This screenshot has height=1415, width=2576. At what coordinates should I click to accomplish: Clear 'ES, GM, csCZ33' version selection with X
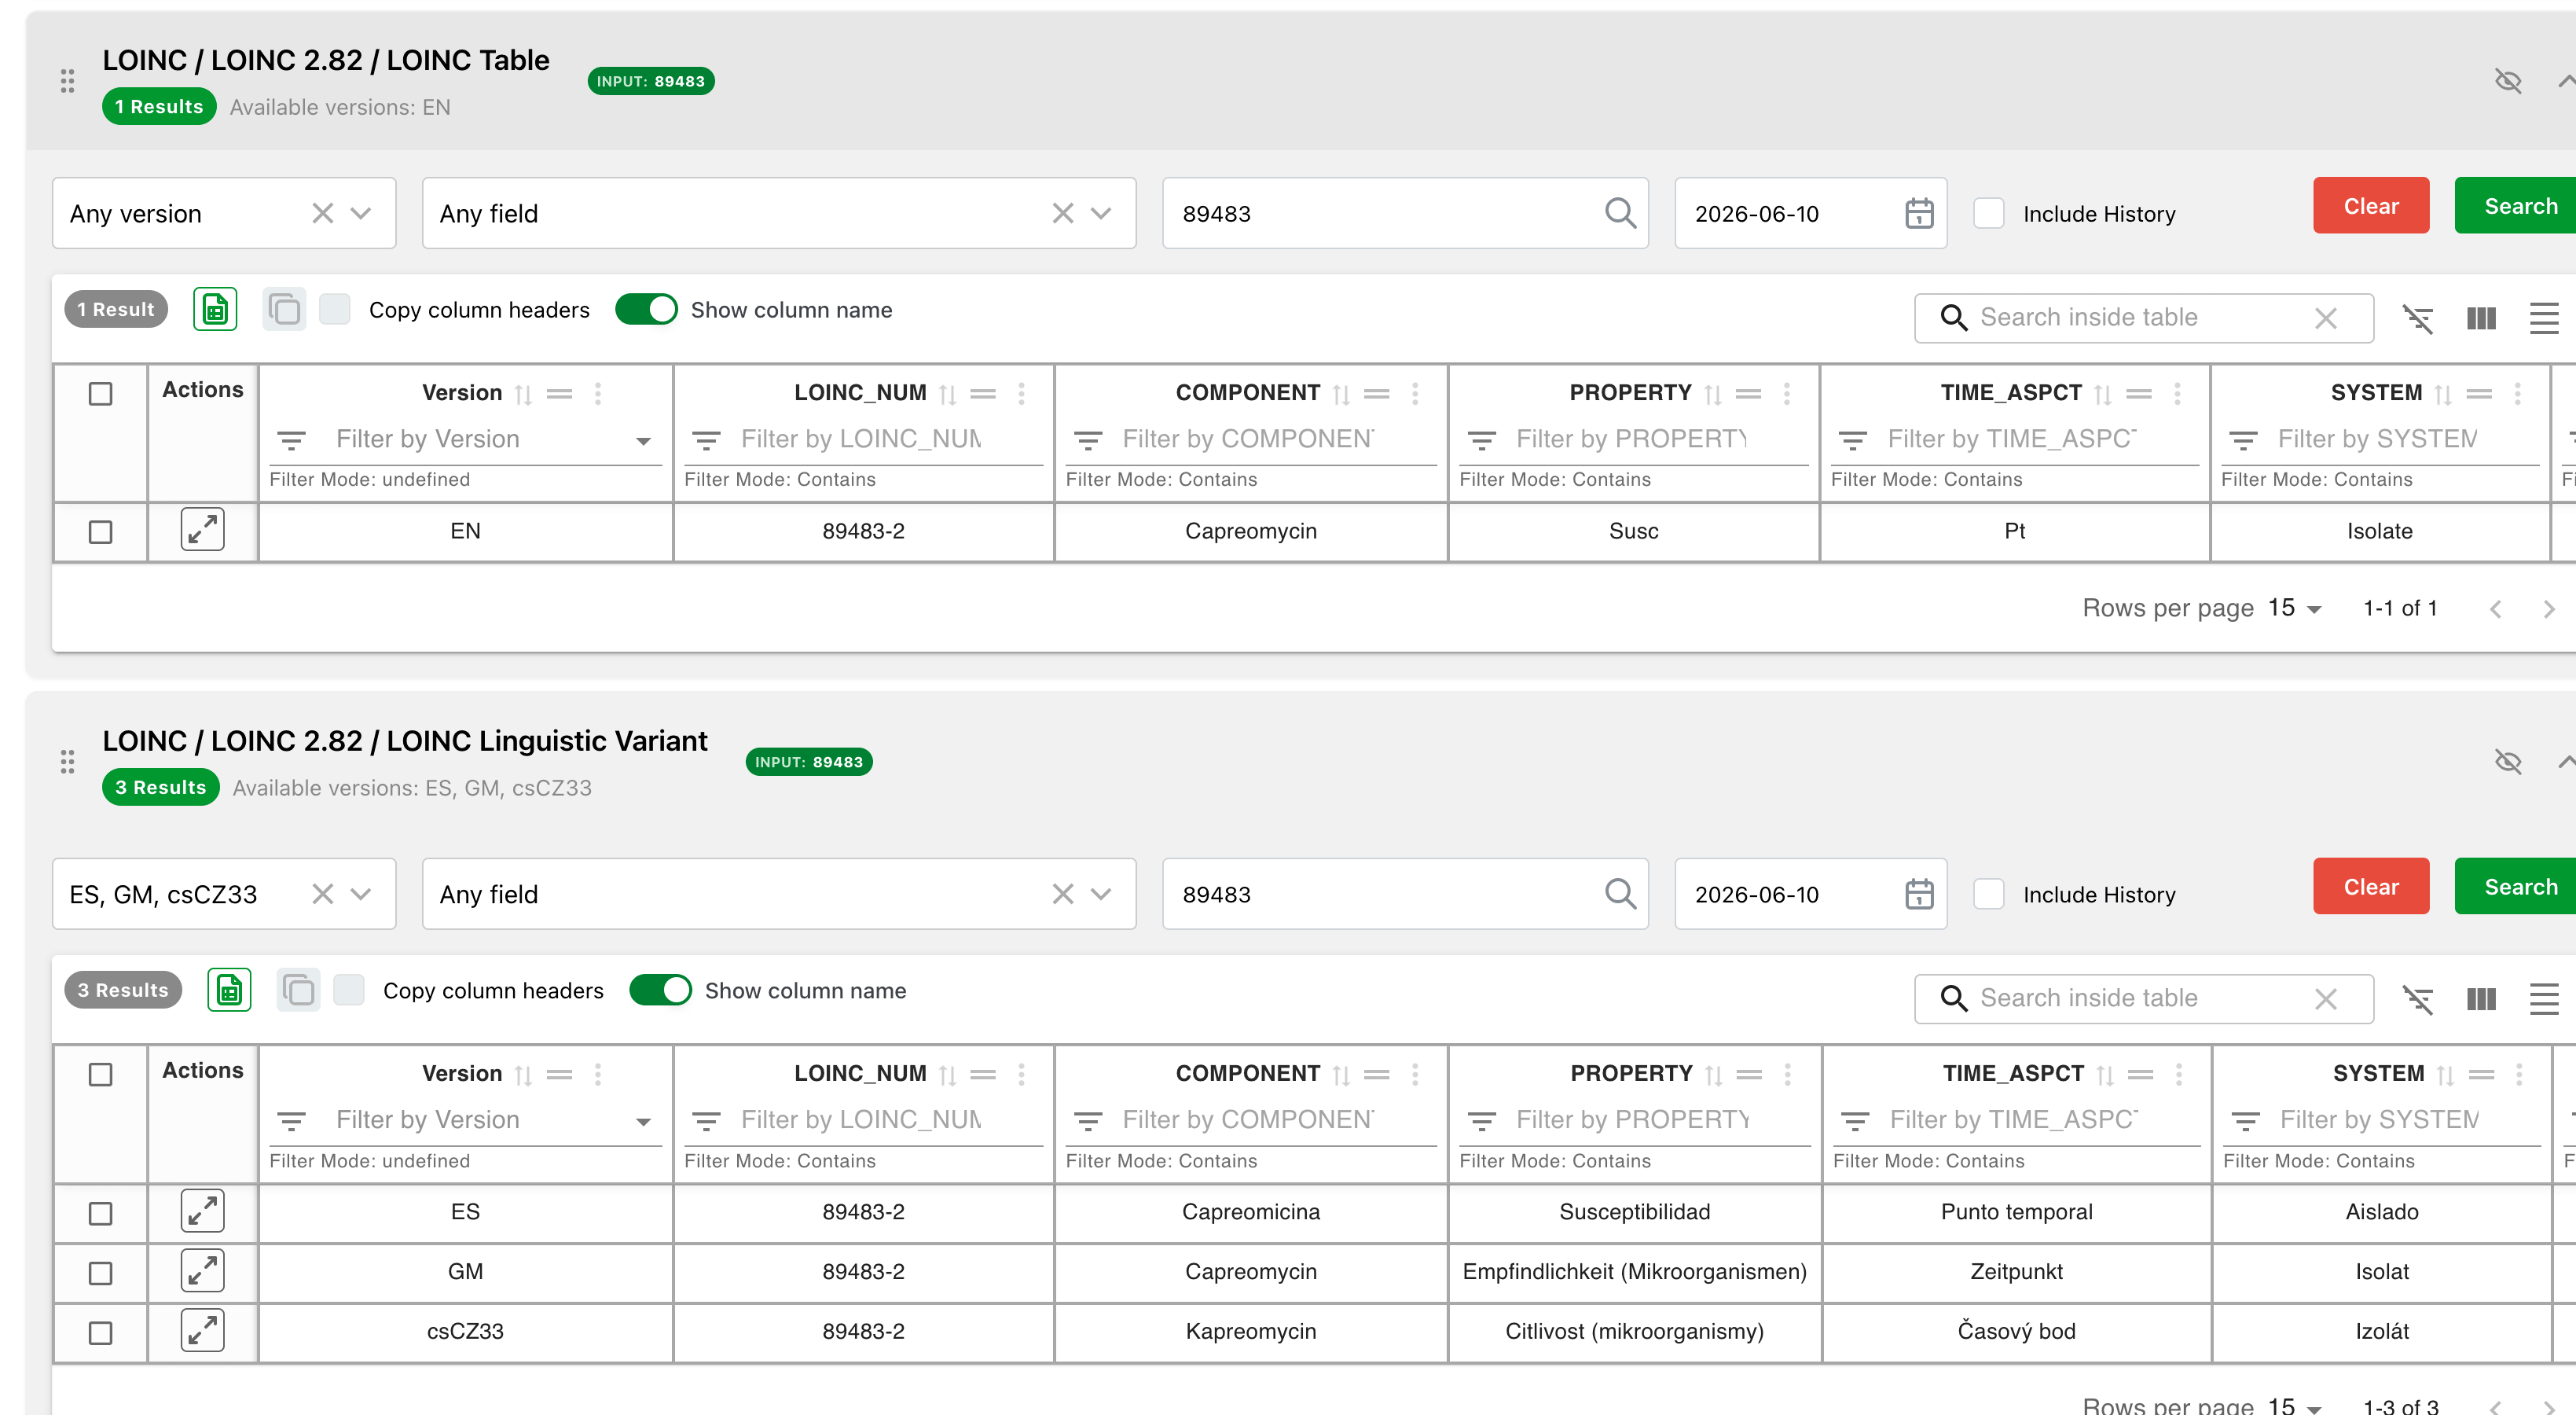322,894
